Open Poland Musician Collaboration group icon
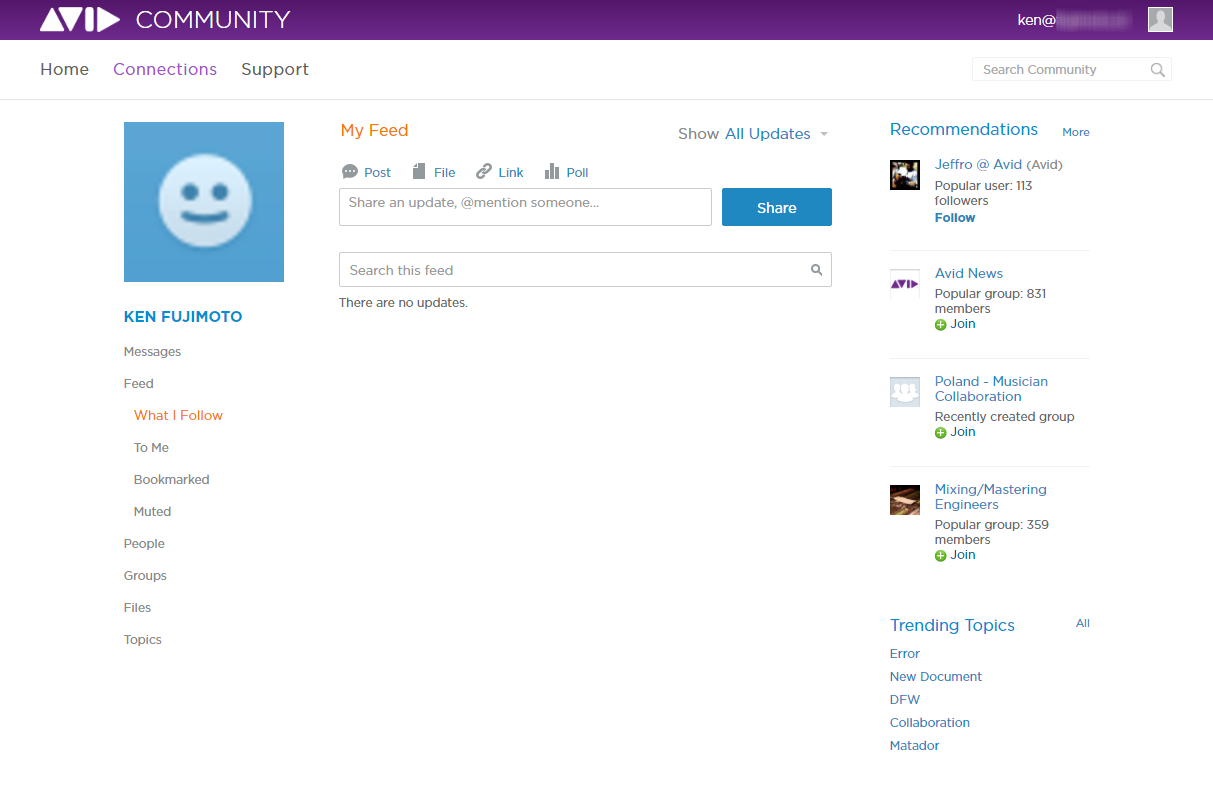The width and height of the screenshot is (1213, 810). pos(905,392)
